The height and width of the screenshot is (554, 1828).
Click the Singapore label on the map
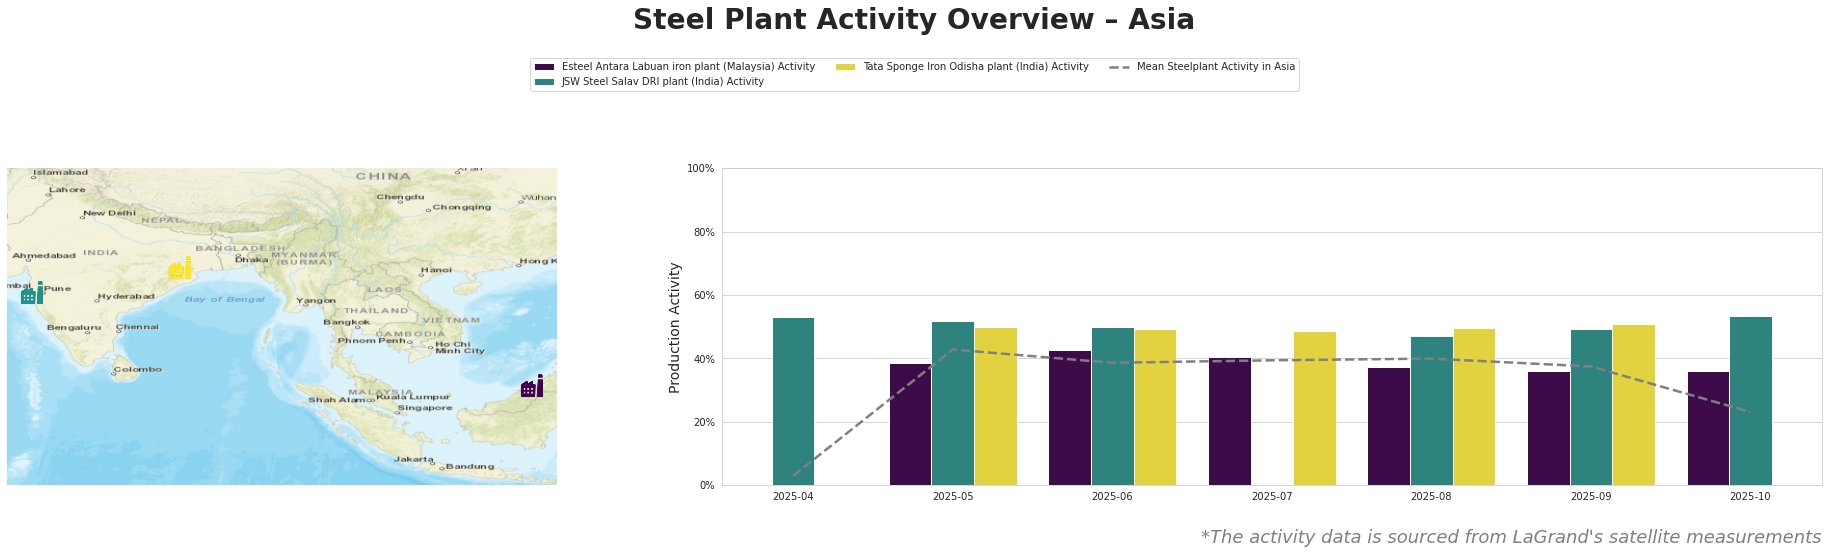click(425, 408)
